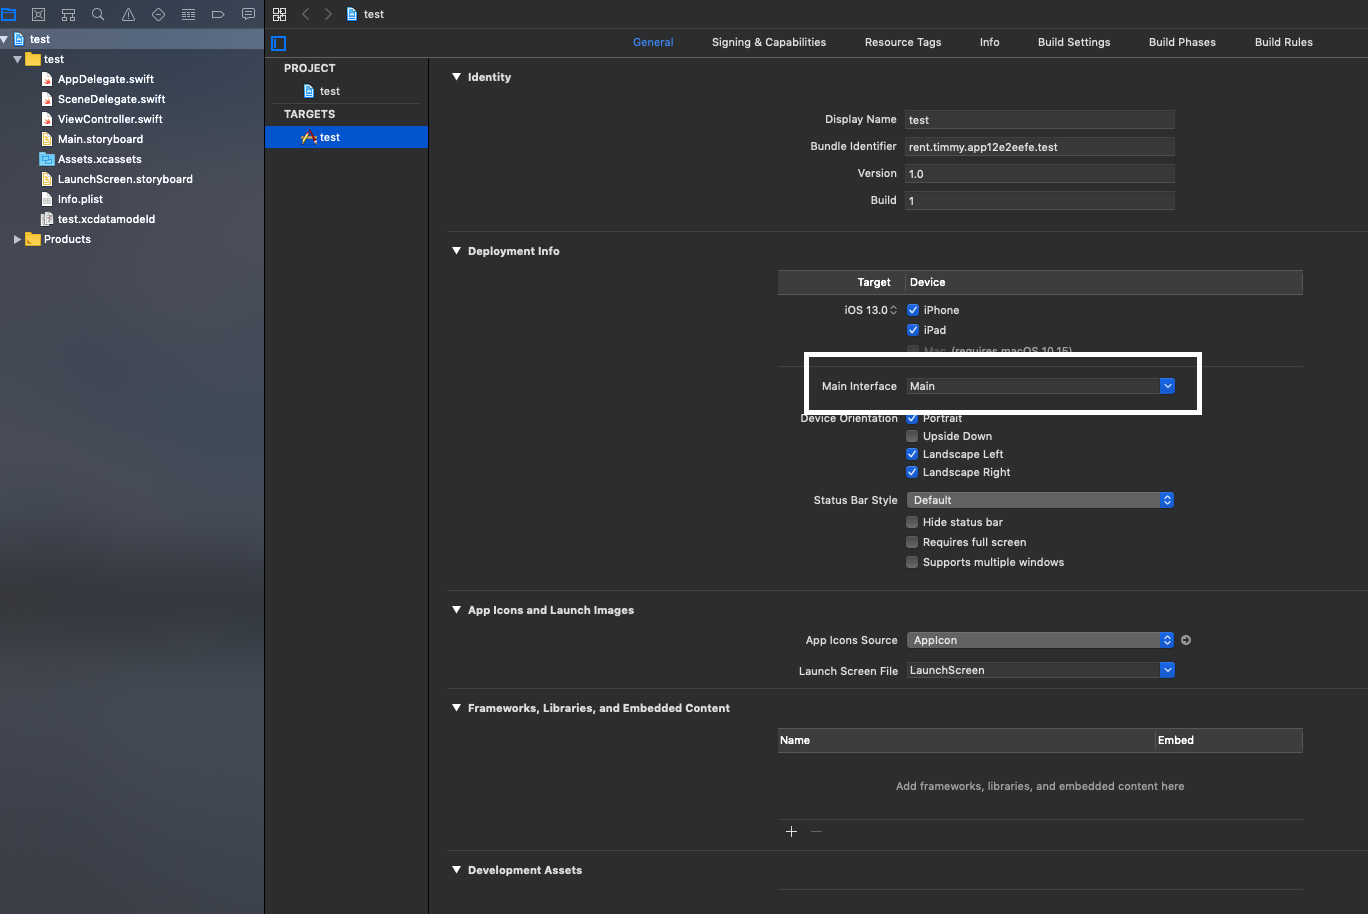Toggle the Portrait orientation checkbox

pos(912,418)
